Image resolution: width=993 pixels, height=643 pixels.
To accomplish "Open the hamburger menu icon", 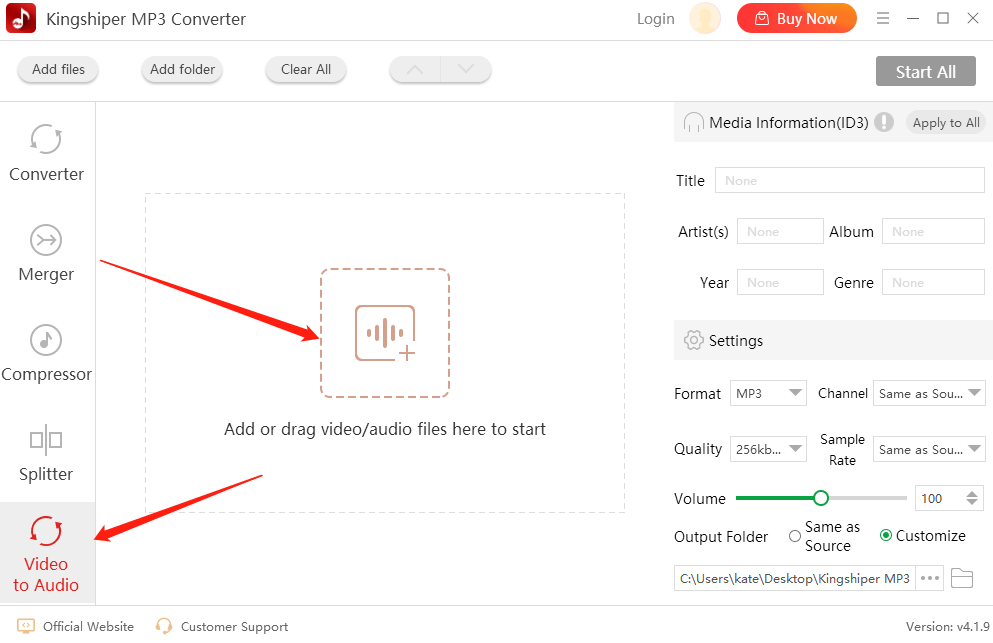I will point(883,18).
